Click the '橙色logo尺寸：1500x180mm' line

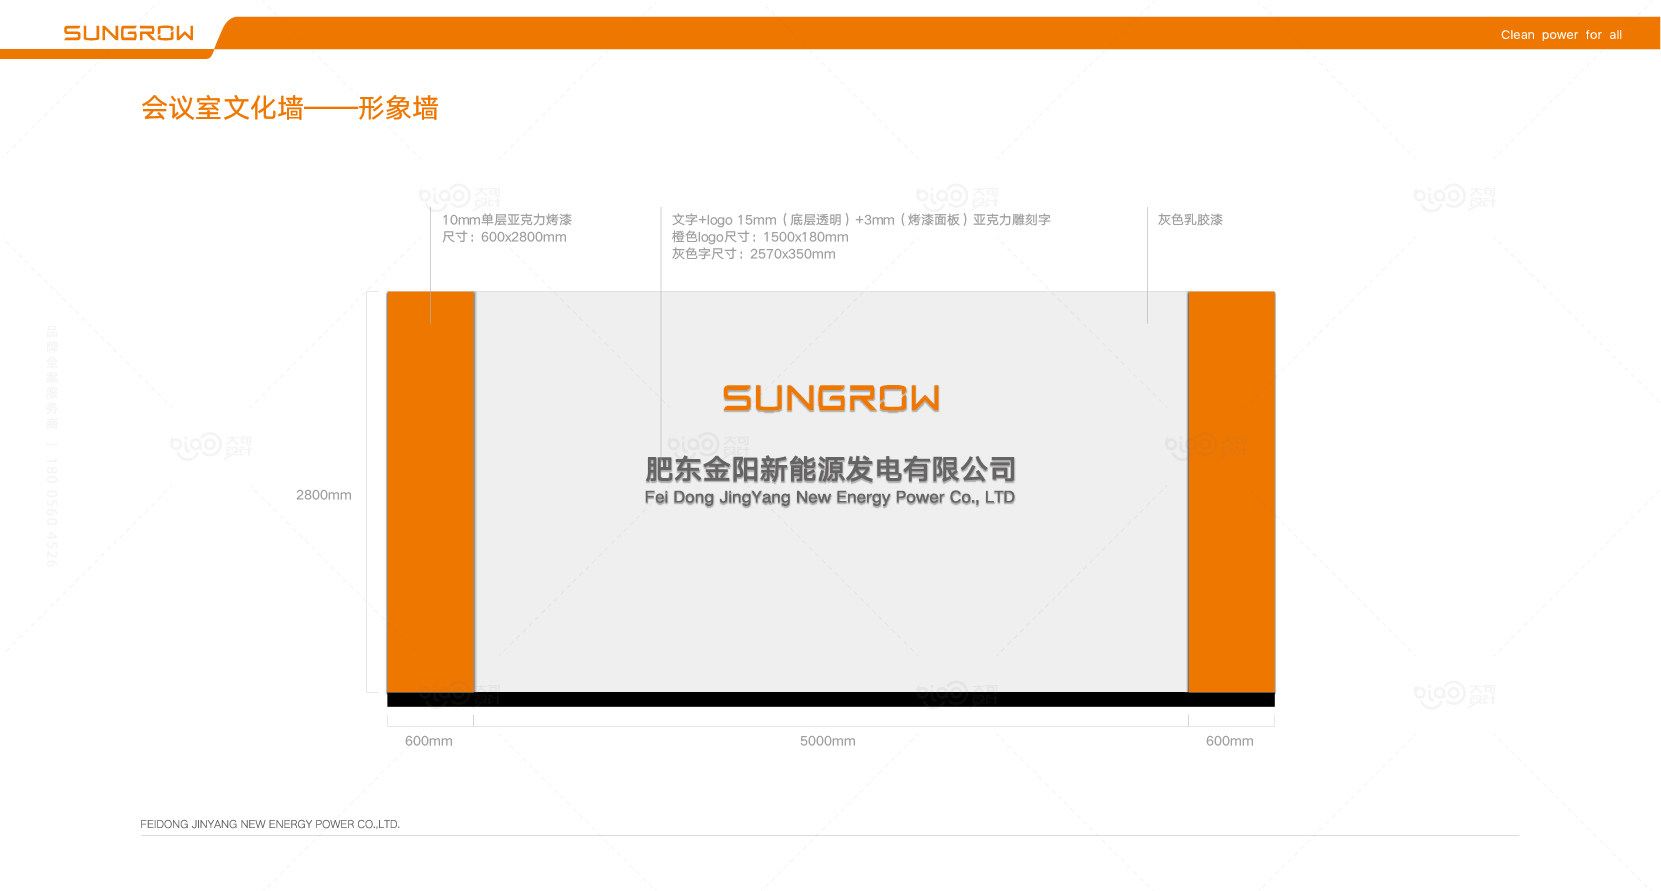pyautogui.click(x=760, y=237)
